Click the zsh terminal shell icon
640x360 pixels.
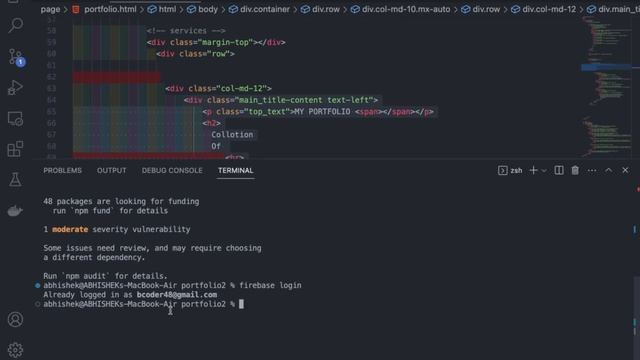502,171
